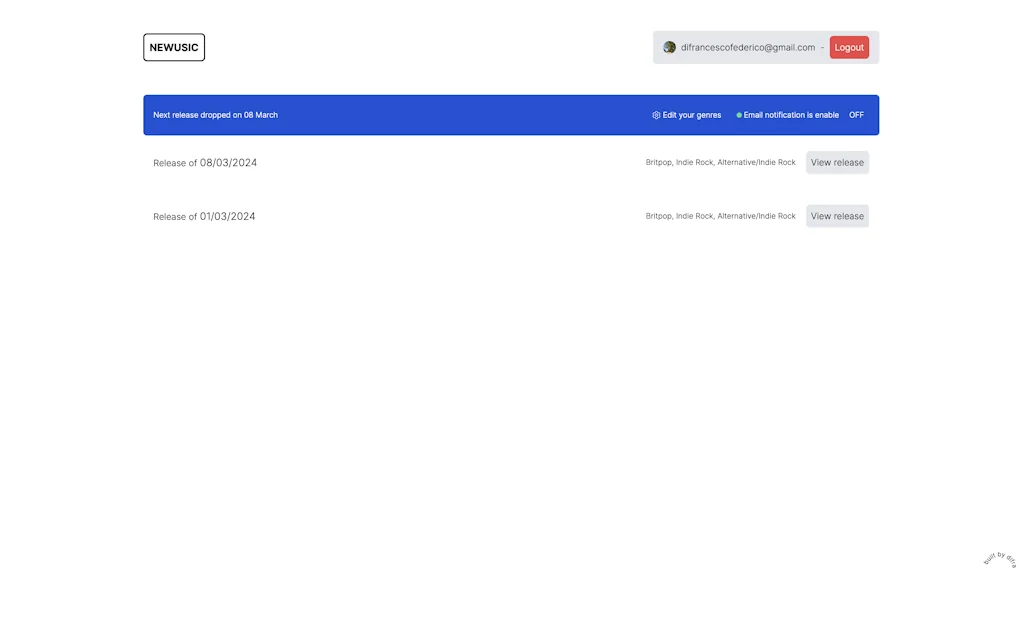Click difrancescofederico@gmail.com email text
Image resolution: width=1024 pixels, height=622 pixels.
tap(747, 47)
